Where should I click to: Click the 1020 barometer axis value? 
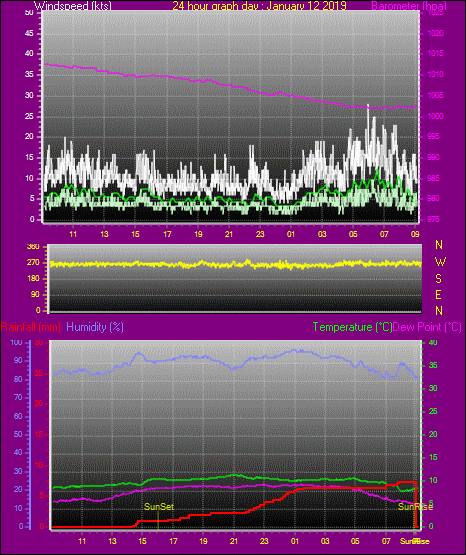coord(436,33)
